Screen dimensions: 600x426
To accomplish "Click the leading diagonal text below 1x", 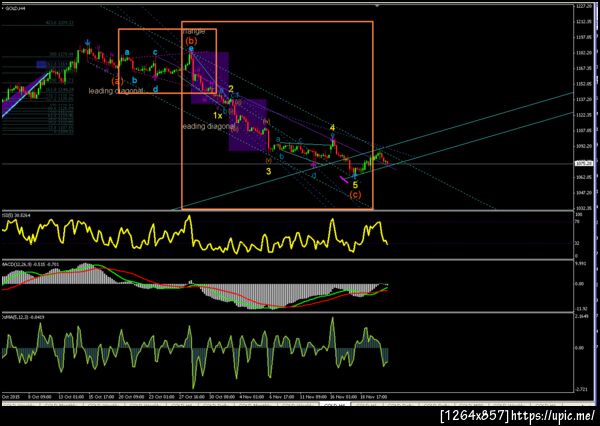I will tap(209, 126).
